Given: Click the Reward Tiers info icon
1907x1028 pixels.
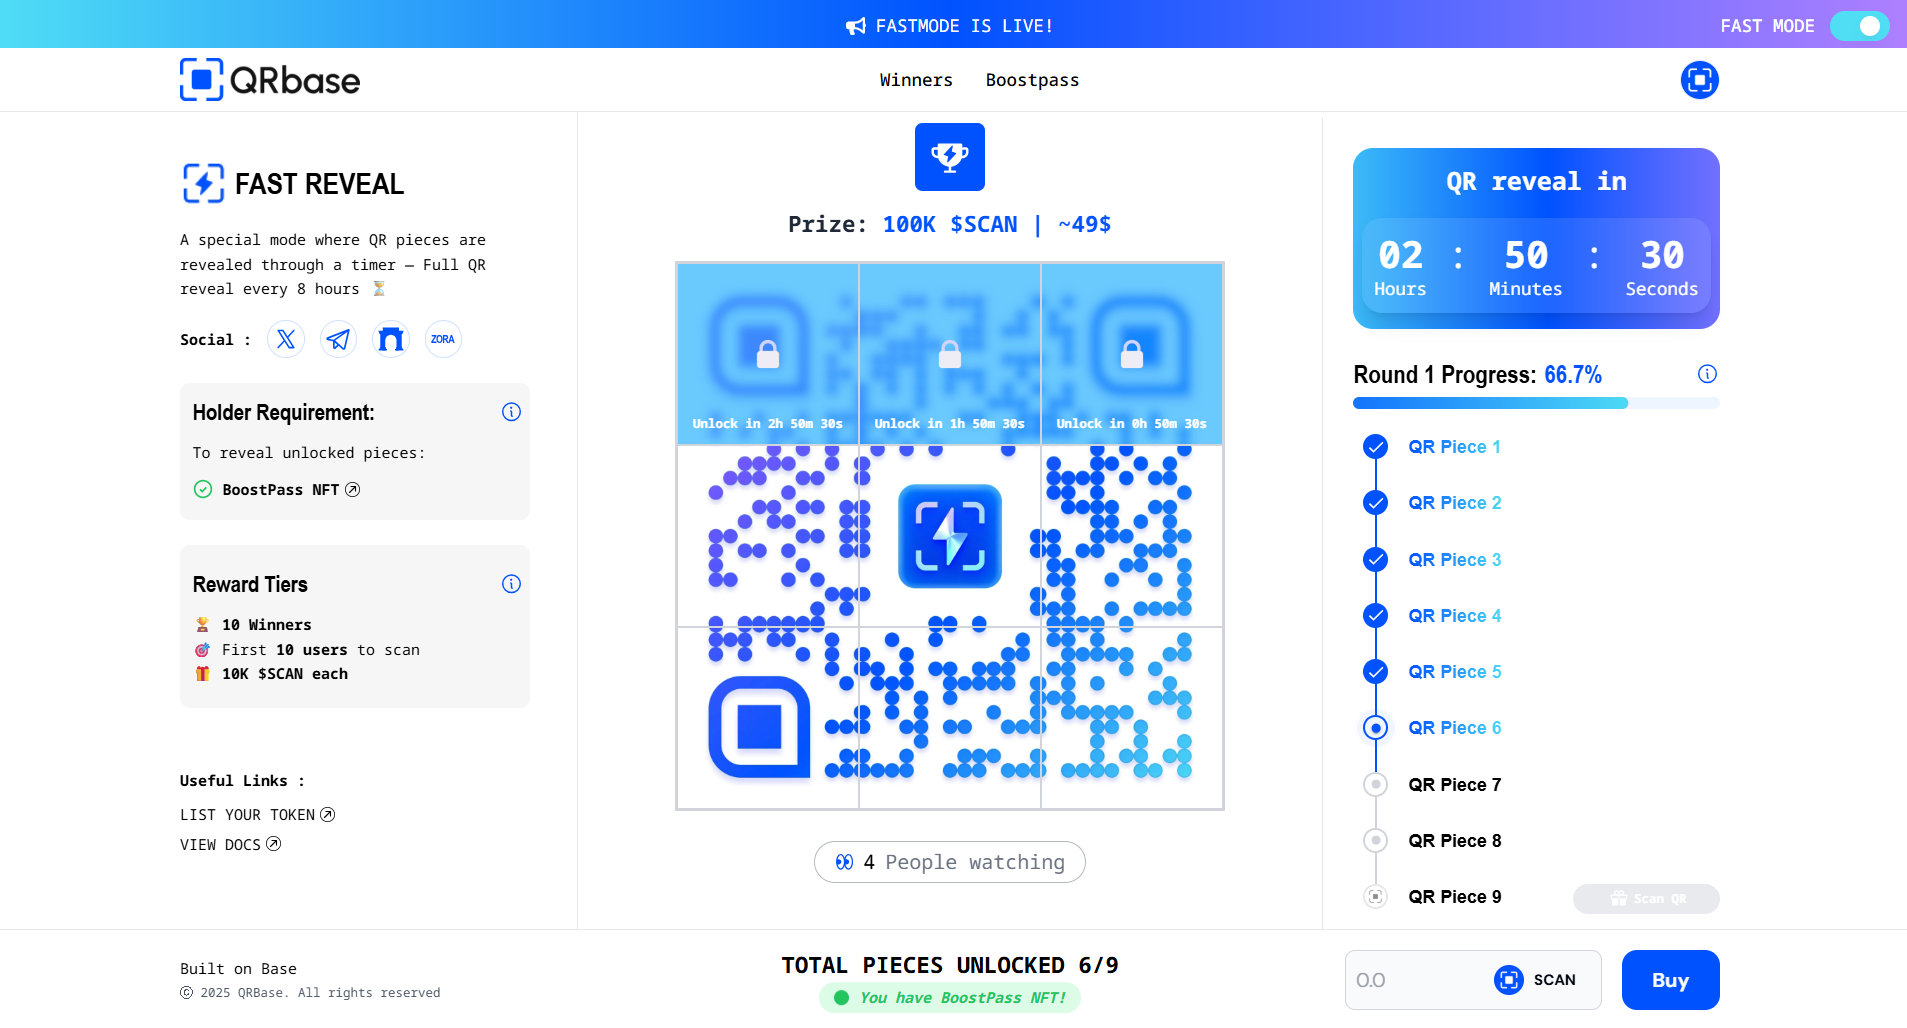Looking at the screenshot, I should (x=511, y=584).
